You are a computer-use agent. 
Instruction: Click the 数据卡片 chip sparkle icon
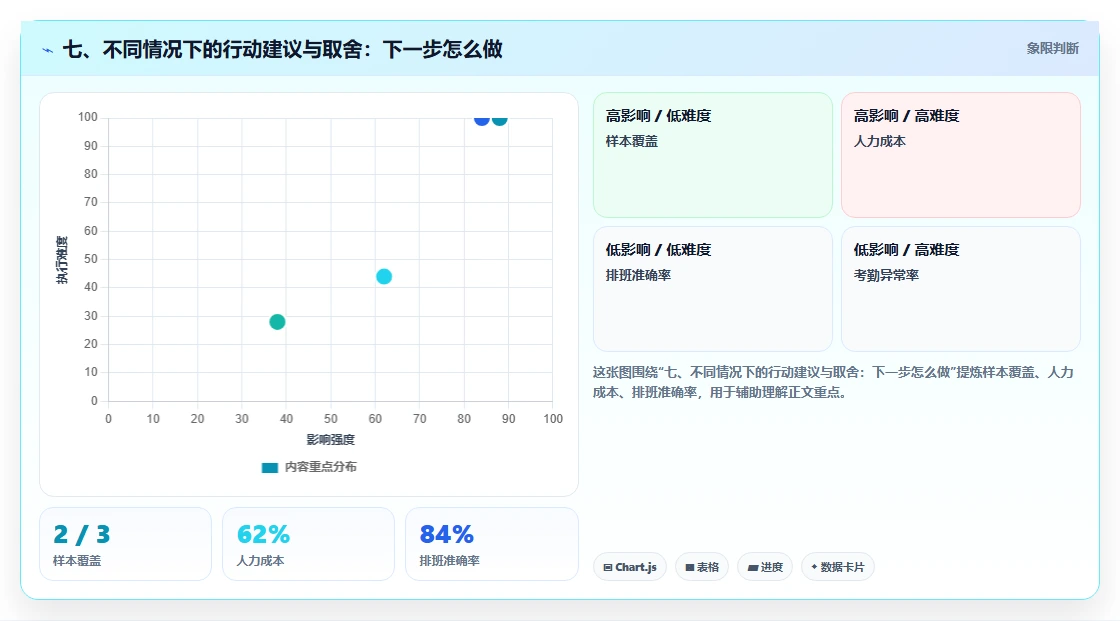coord(814,567)
